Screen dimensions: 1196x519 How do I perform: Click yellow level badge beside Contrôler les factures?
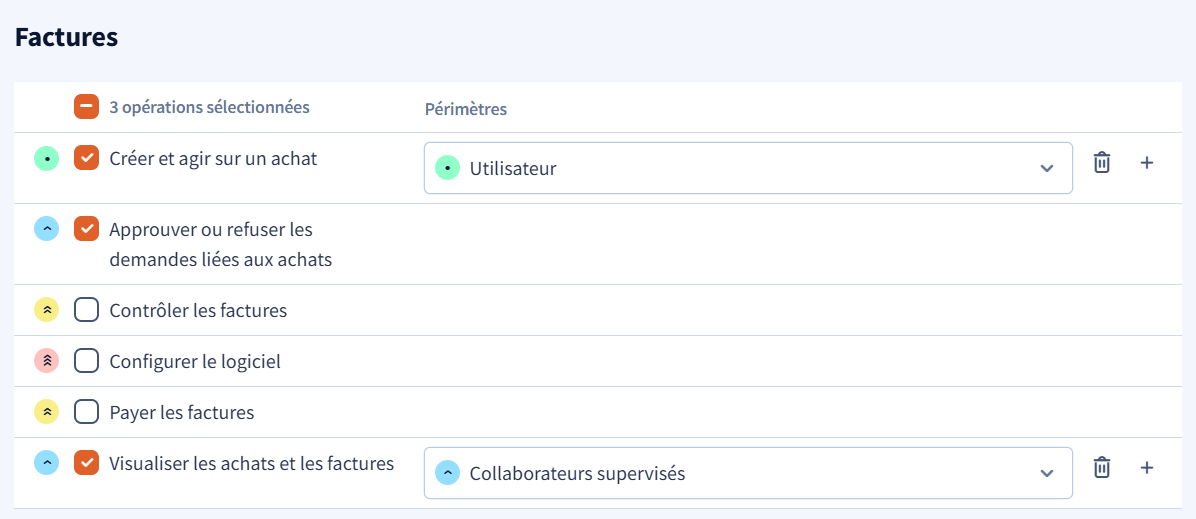coord(47,310)
